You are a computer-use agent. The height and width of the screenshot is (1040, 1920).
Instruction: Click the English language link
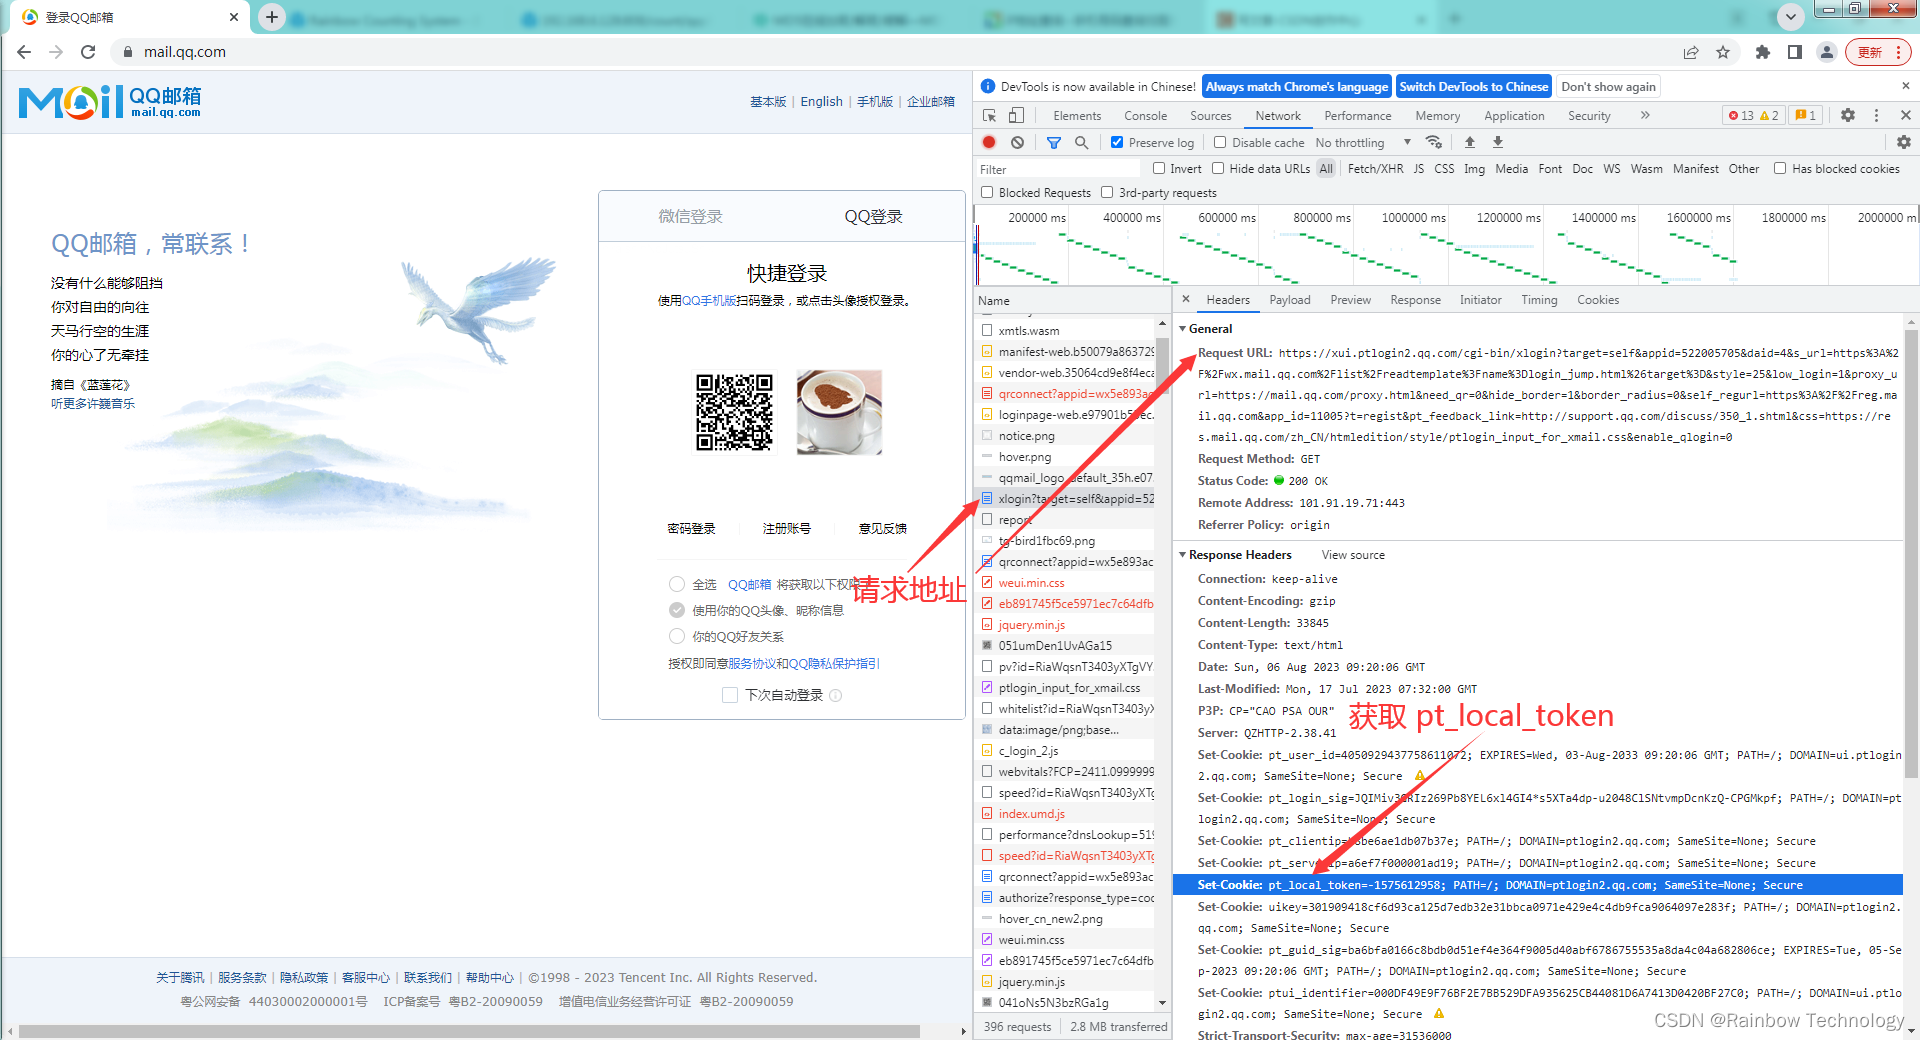pyautogui.click(x=821, y=100)
